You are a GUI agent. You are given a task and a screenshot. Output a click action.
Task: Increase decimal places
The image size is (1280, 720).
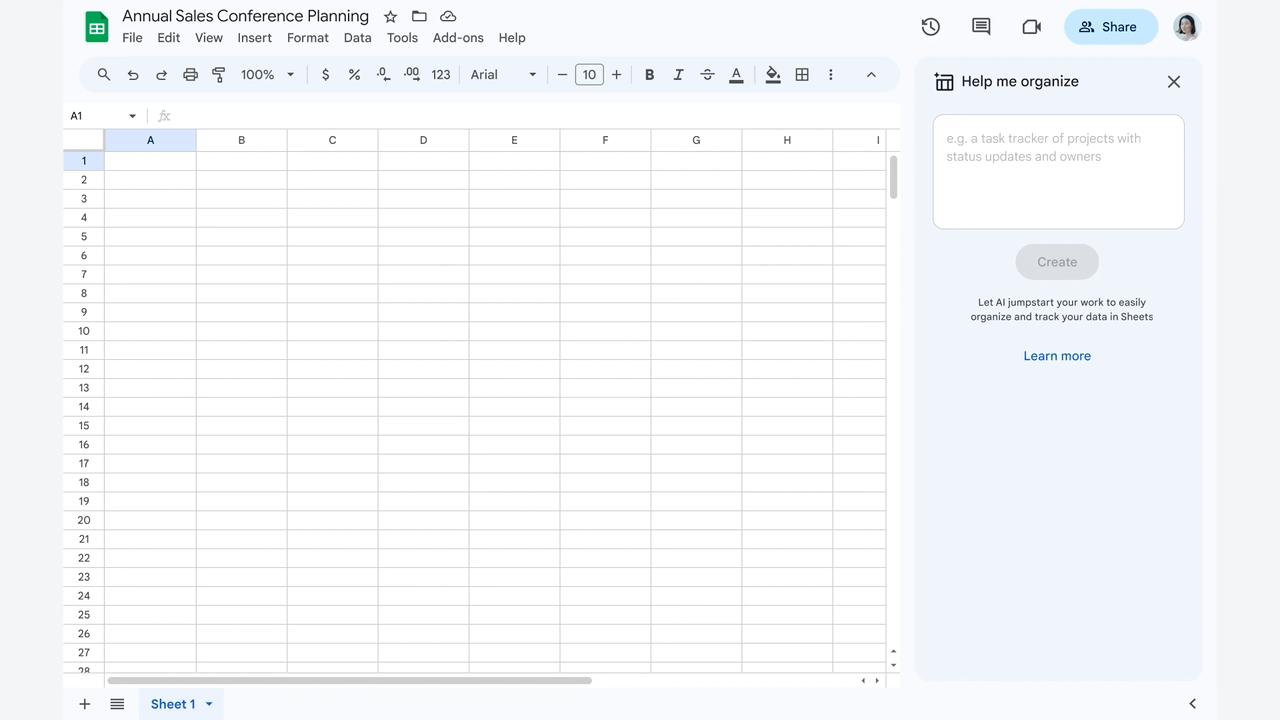point(411,74)
